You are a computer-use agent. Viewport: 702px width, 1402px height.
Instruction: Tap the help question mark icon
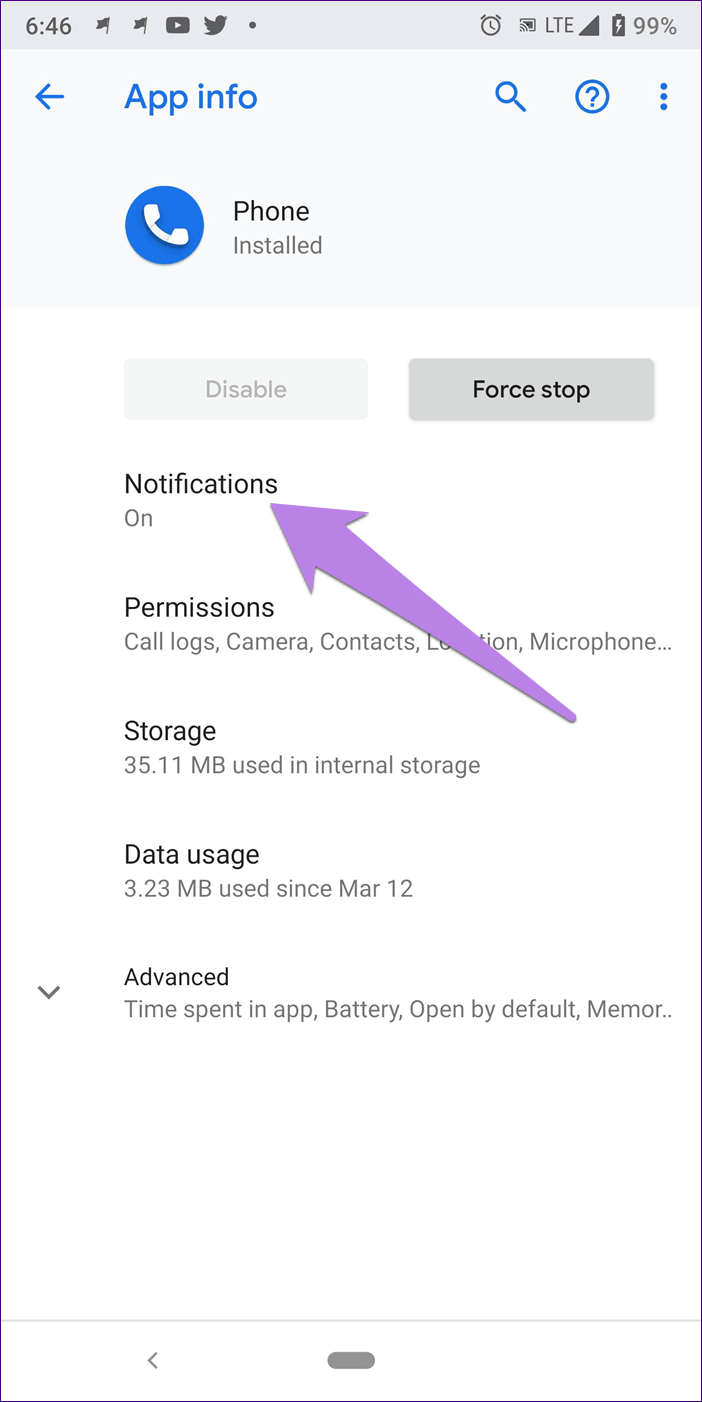(592, 97)
